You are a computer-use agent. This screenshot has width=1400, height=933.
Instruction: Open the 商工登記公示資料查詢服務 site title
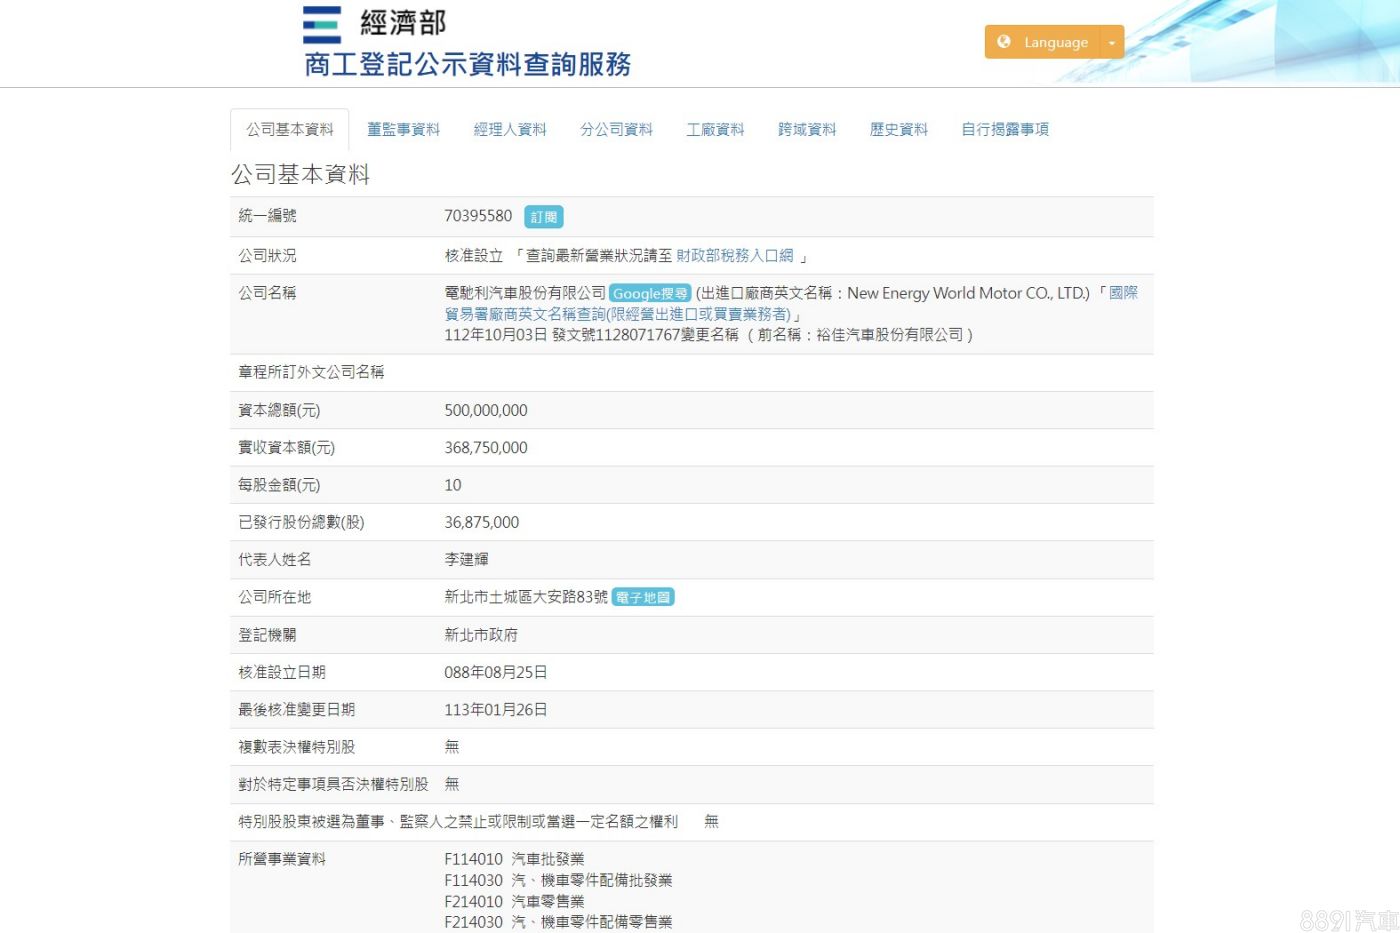[x=467, y=65]
